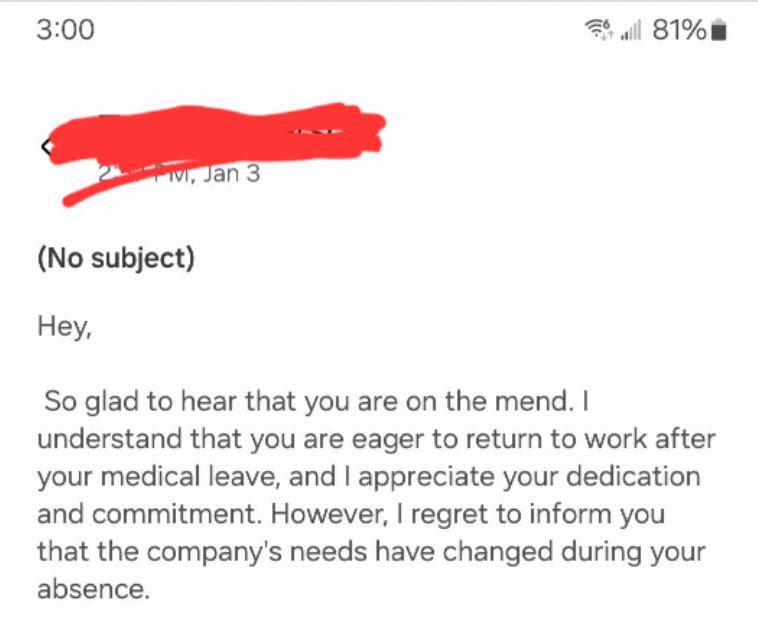
Task: Tap the battery icon in status bar
Action: click(719, 31)
